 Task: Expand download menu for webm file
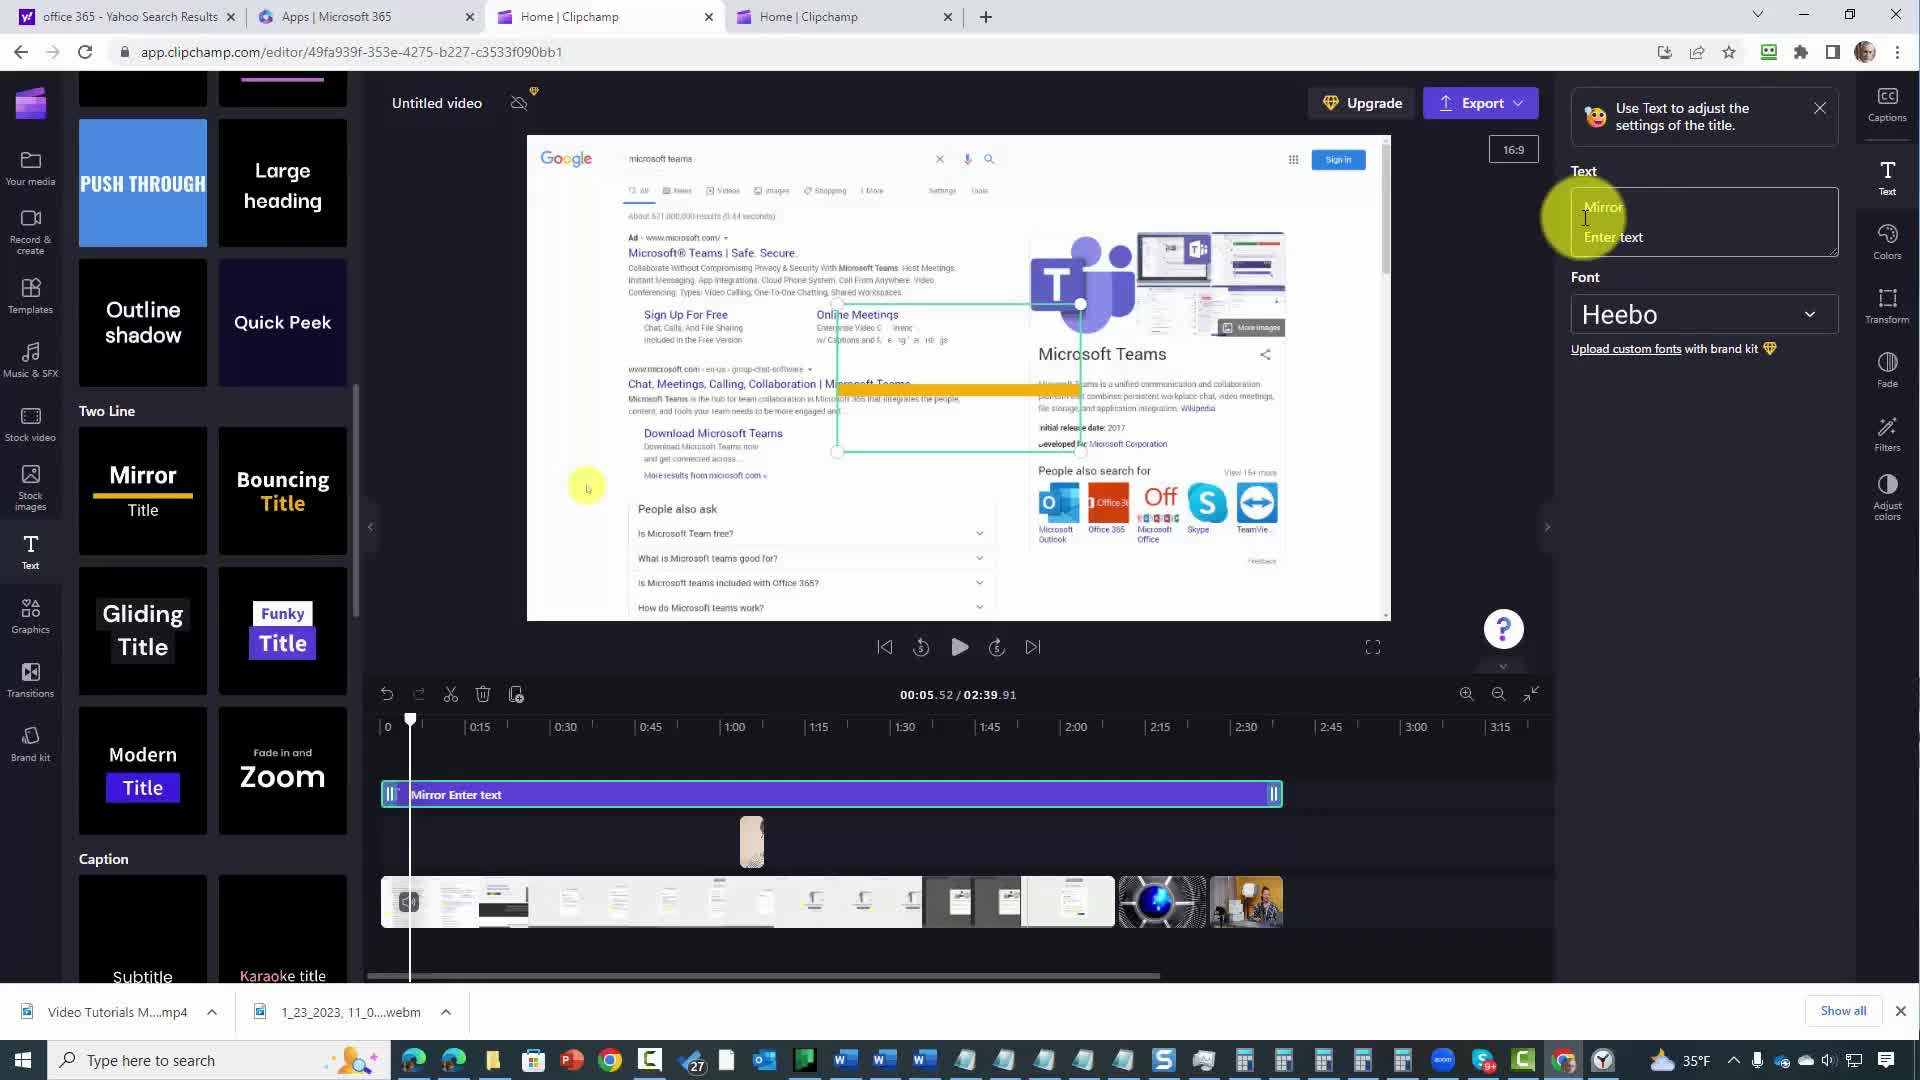(x=446, y=1012)
